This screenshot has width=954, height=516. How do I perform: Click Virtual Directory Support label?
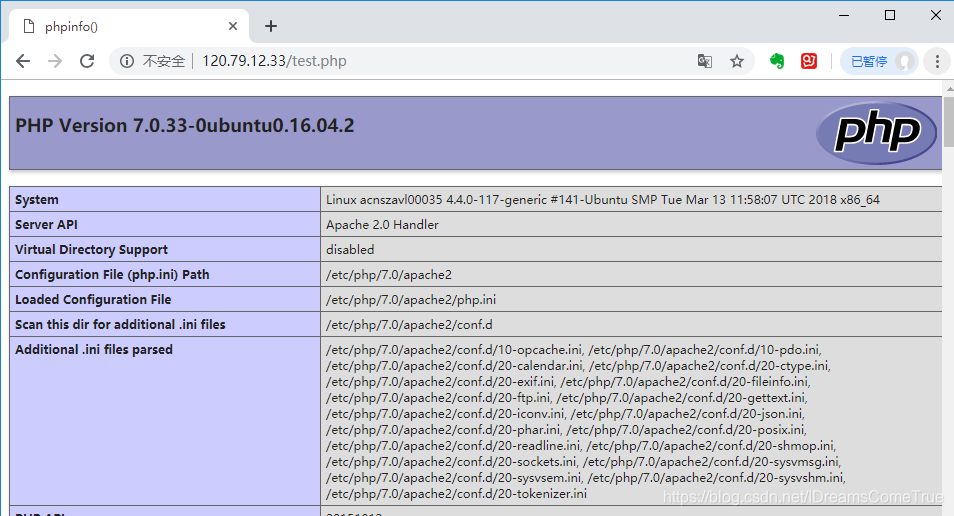tap(91, 249)
